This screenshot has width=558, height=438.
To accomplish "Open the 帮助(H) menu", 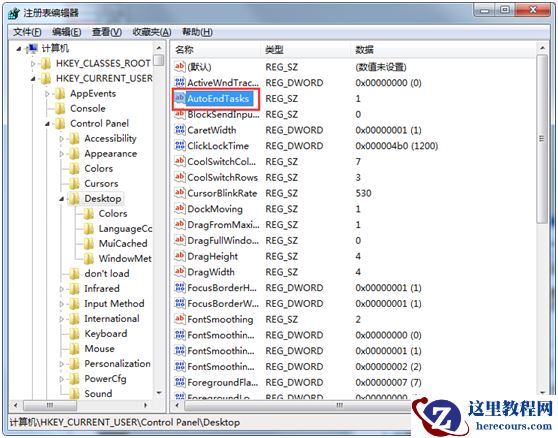I will (x=197, y=32).
